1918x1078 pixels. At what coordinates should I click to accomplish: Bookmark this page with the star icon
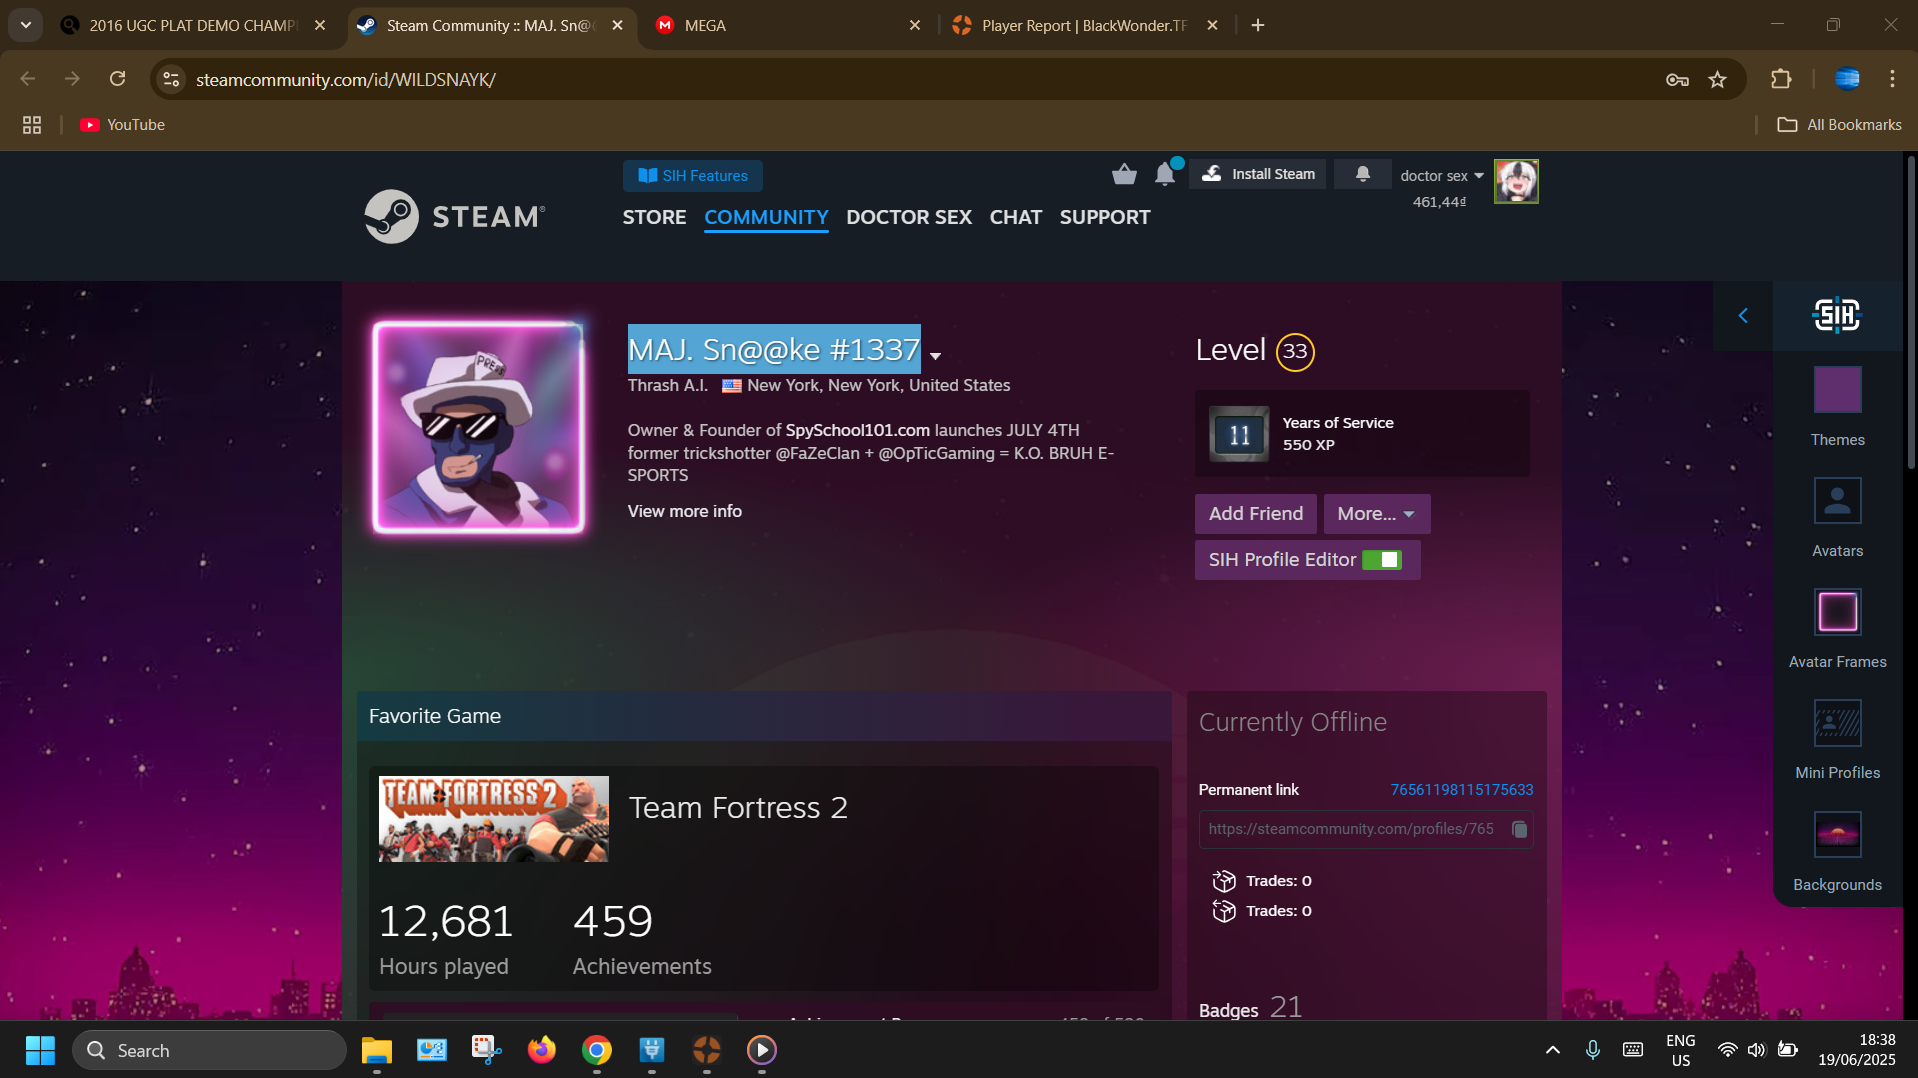tap(1717, 79)
